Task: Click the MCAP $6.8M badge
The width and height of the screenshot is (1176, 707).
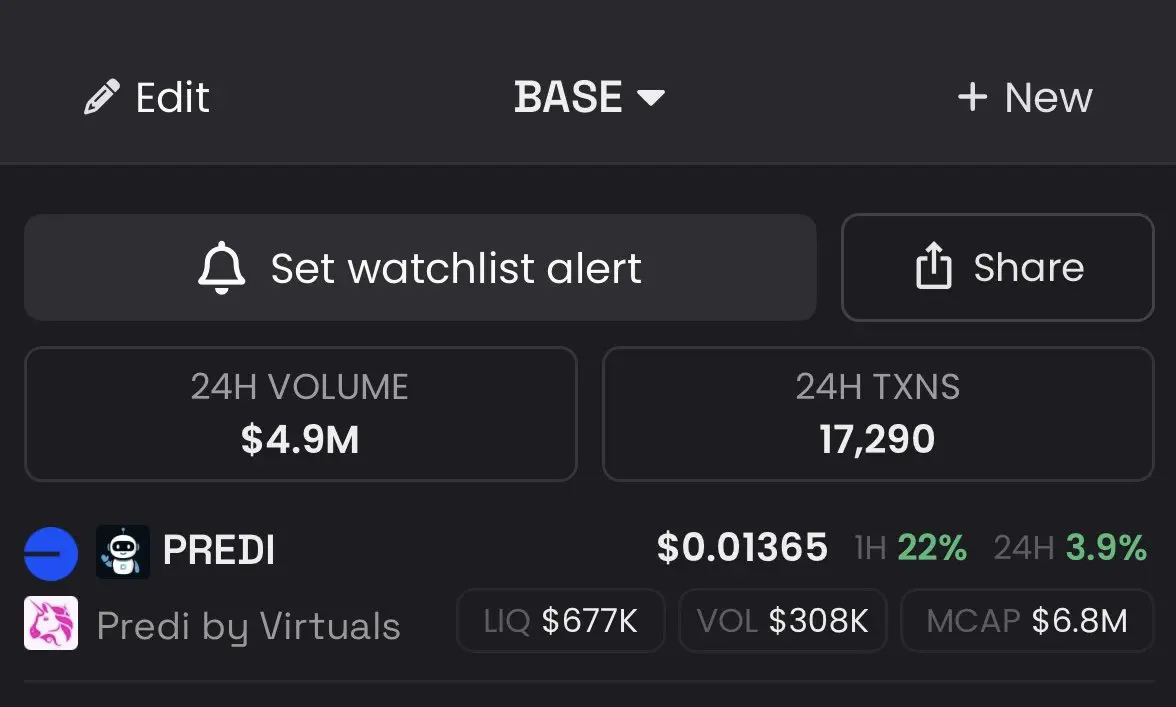Action: [x=1027, y=621]
